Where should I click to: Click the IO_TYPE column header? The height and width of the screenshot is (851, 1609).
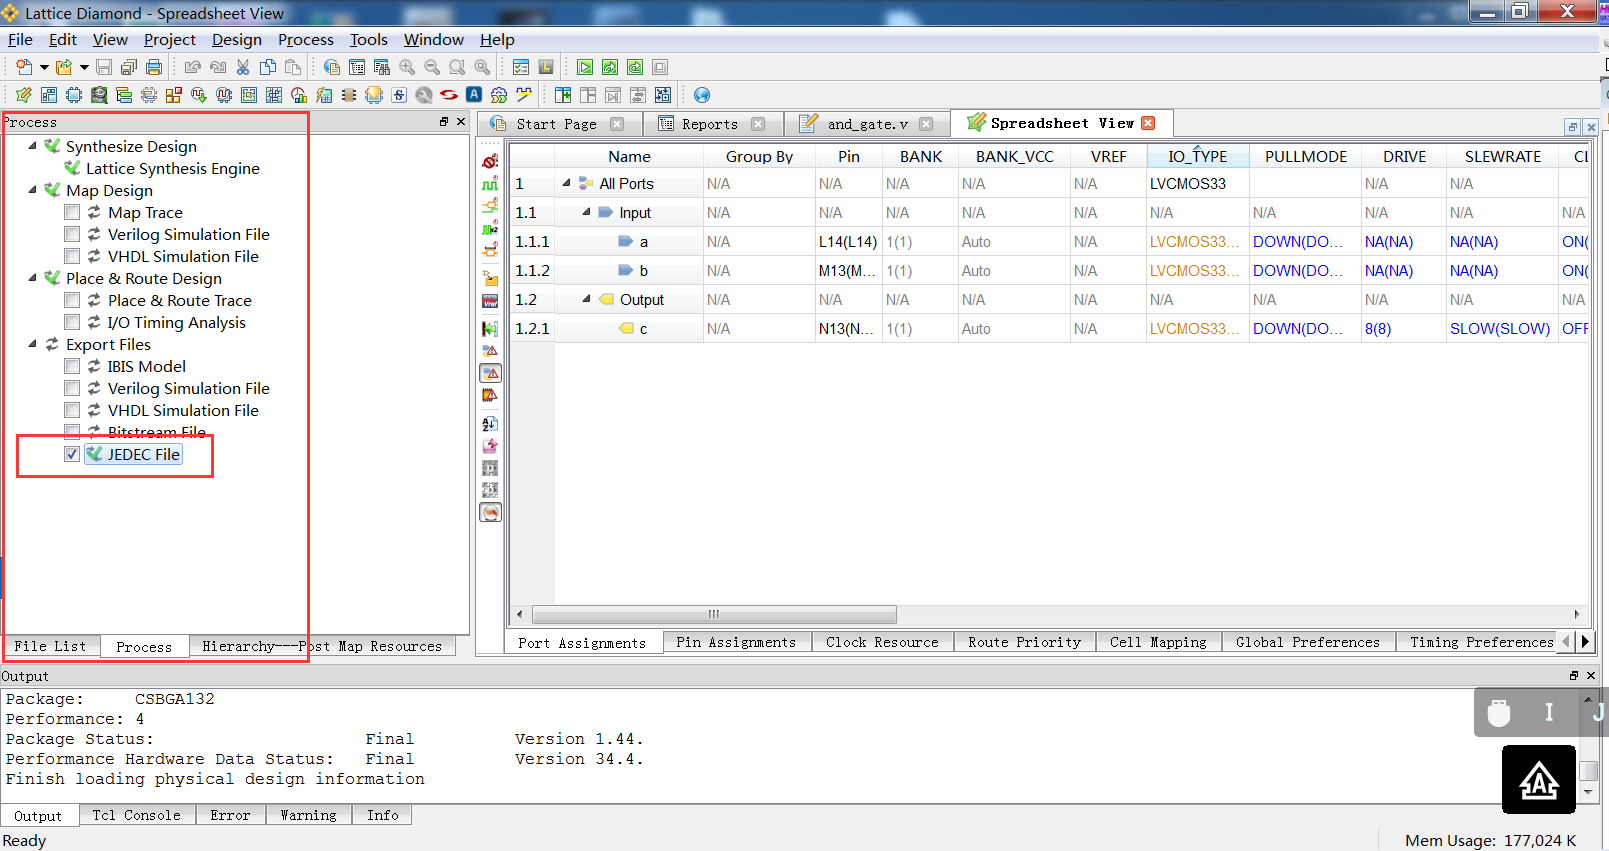[1197, 156]
